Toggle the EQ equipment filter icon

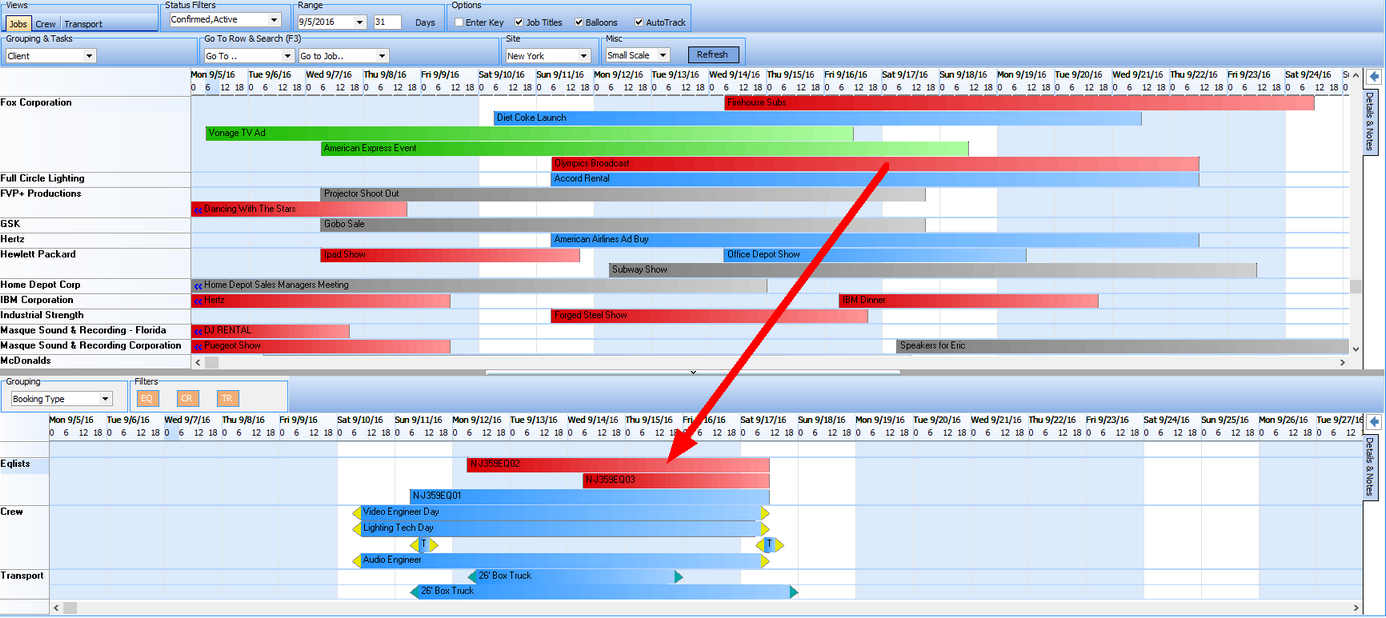point(147,398)
